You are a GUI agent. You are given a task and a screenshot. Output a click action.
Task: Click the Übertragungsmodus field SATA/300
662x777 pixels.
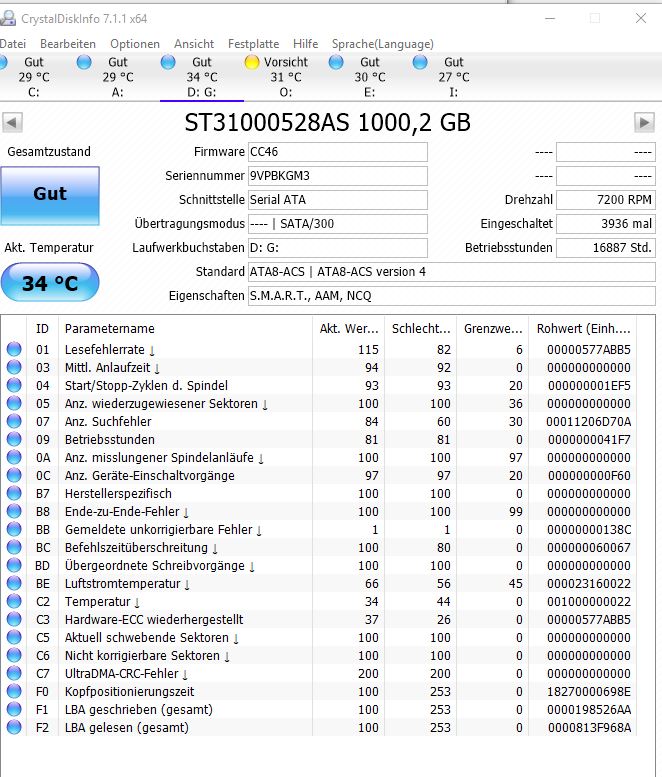[x=337, y=223]
